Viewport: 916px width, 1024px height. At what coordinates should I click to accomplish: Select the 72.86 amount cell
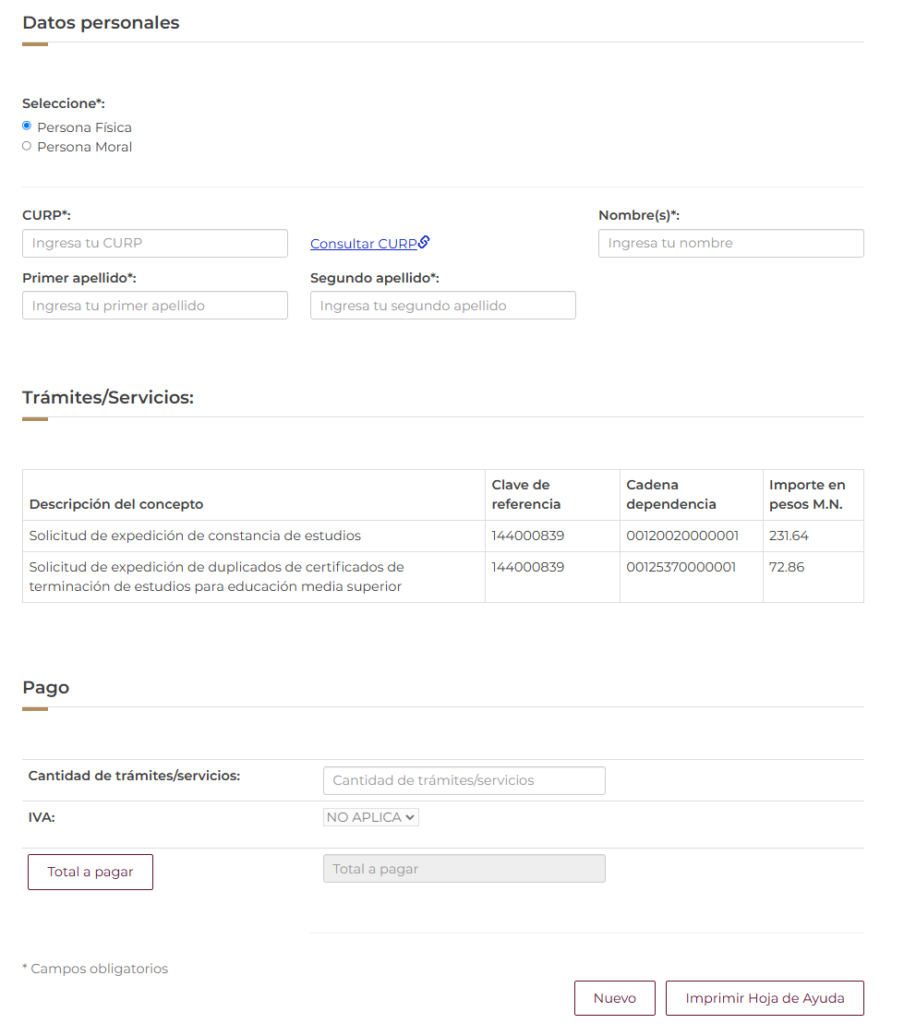[787, 567]
